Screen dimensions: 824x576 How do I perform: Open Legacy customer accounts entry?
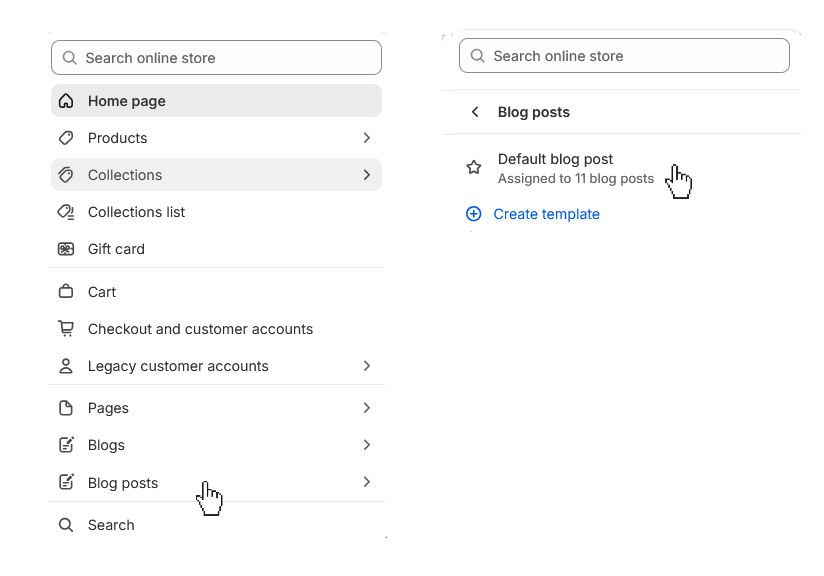[216, 366]
